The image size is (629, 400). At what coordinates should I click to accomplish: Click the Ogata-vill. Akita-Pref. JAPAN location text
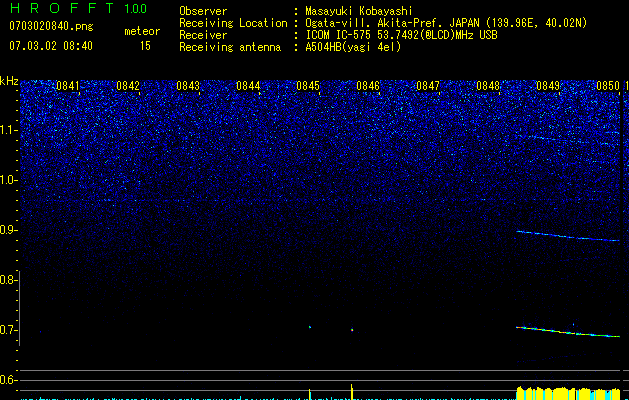coord(446,23)
